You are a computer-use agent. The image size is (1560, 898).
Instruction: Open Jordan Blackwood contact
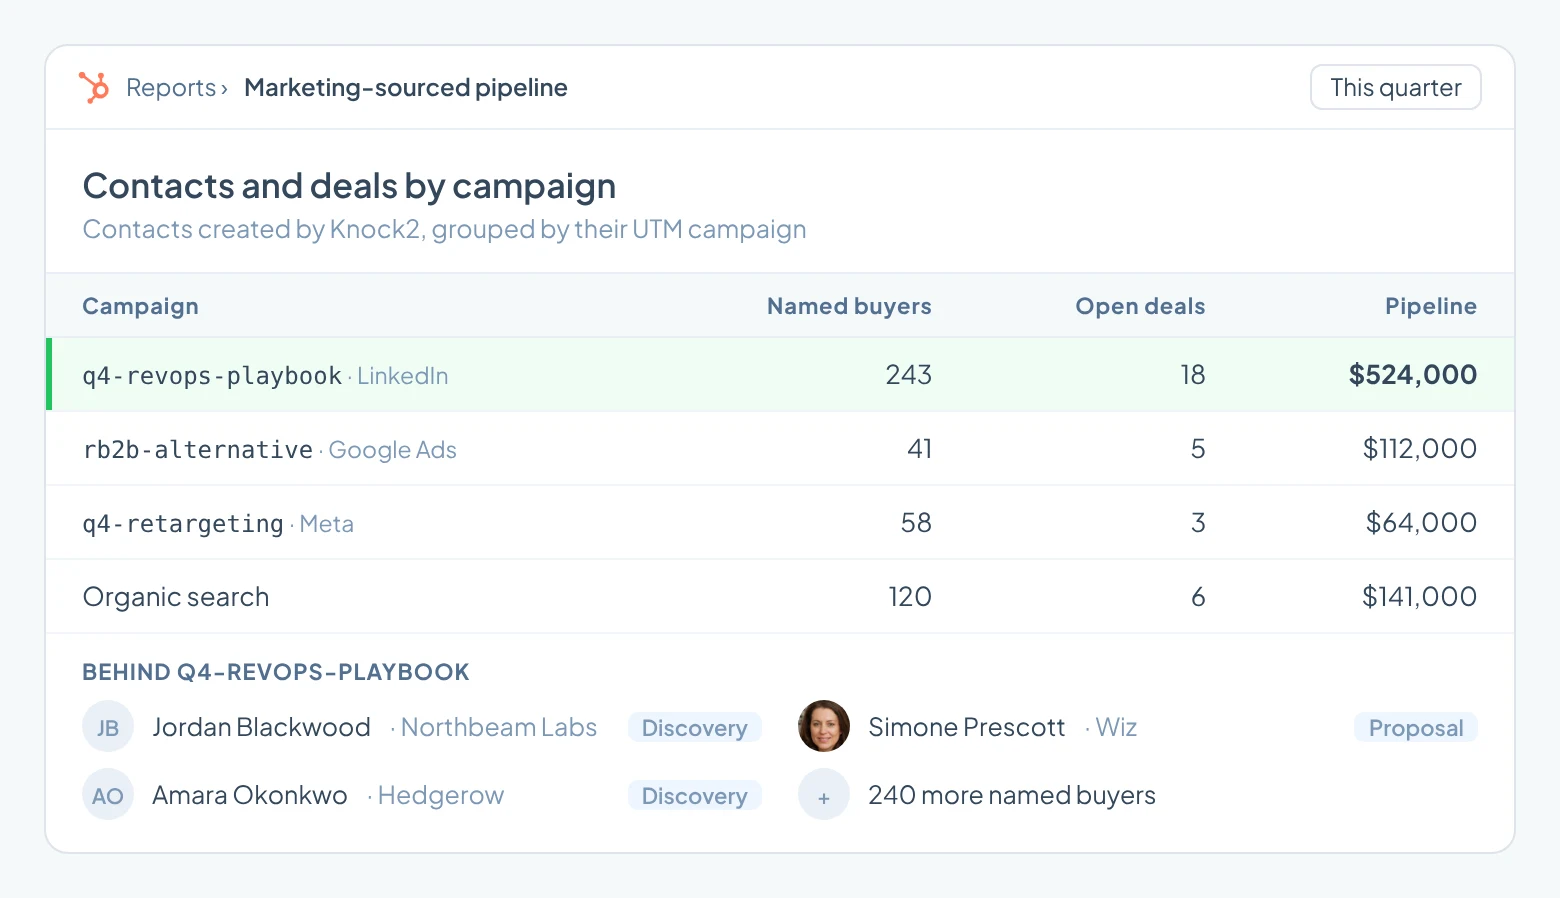(261, 727)
